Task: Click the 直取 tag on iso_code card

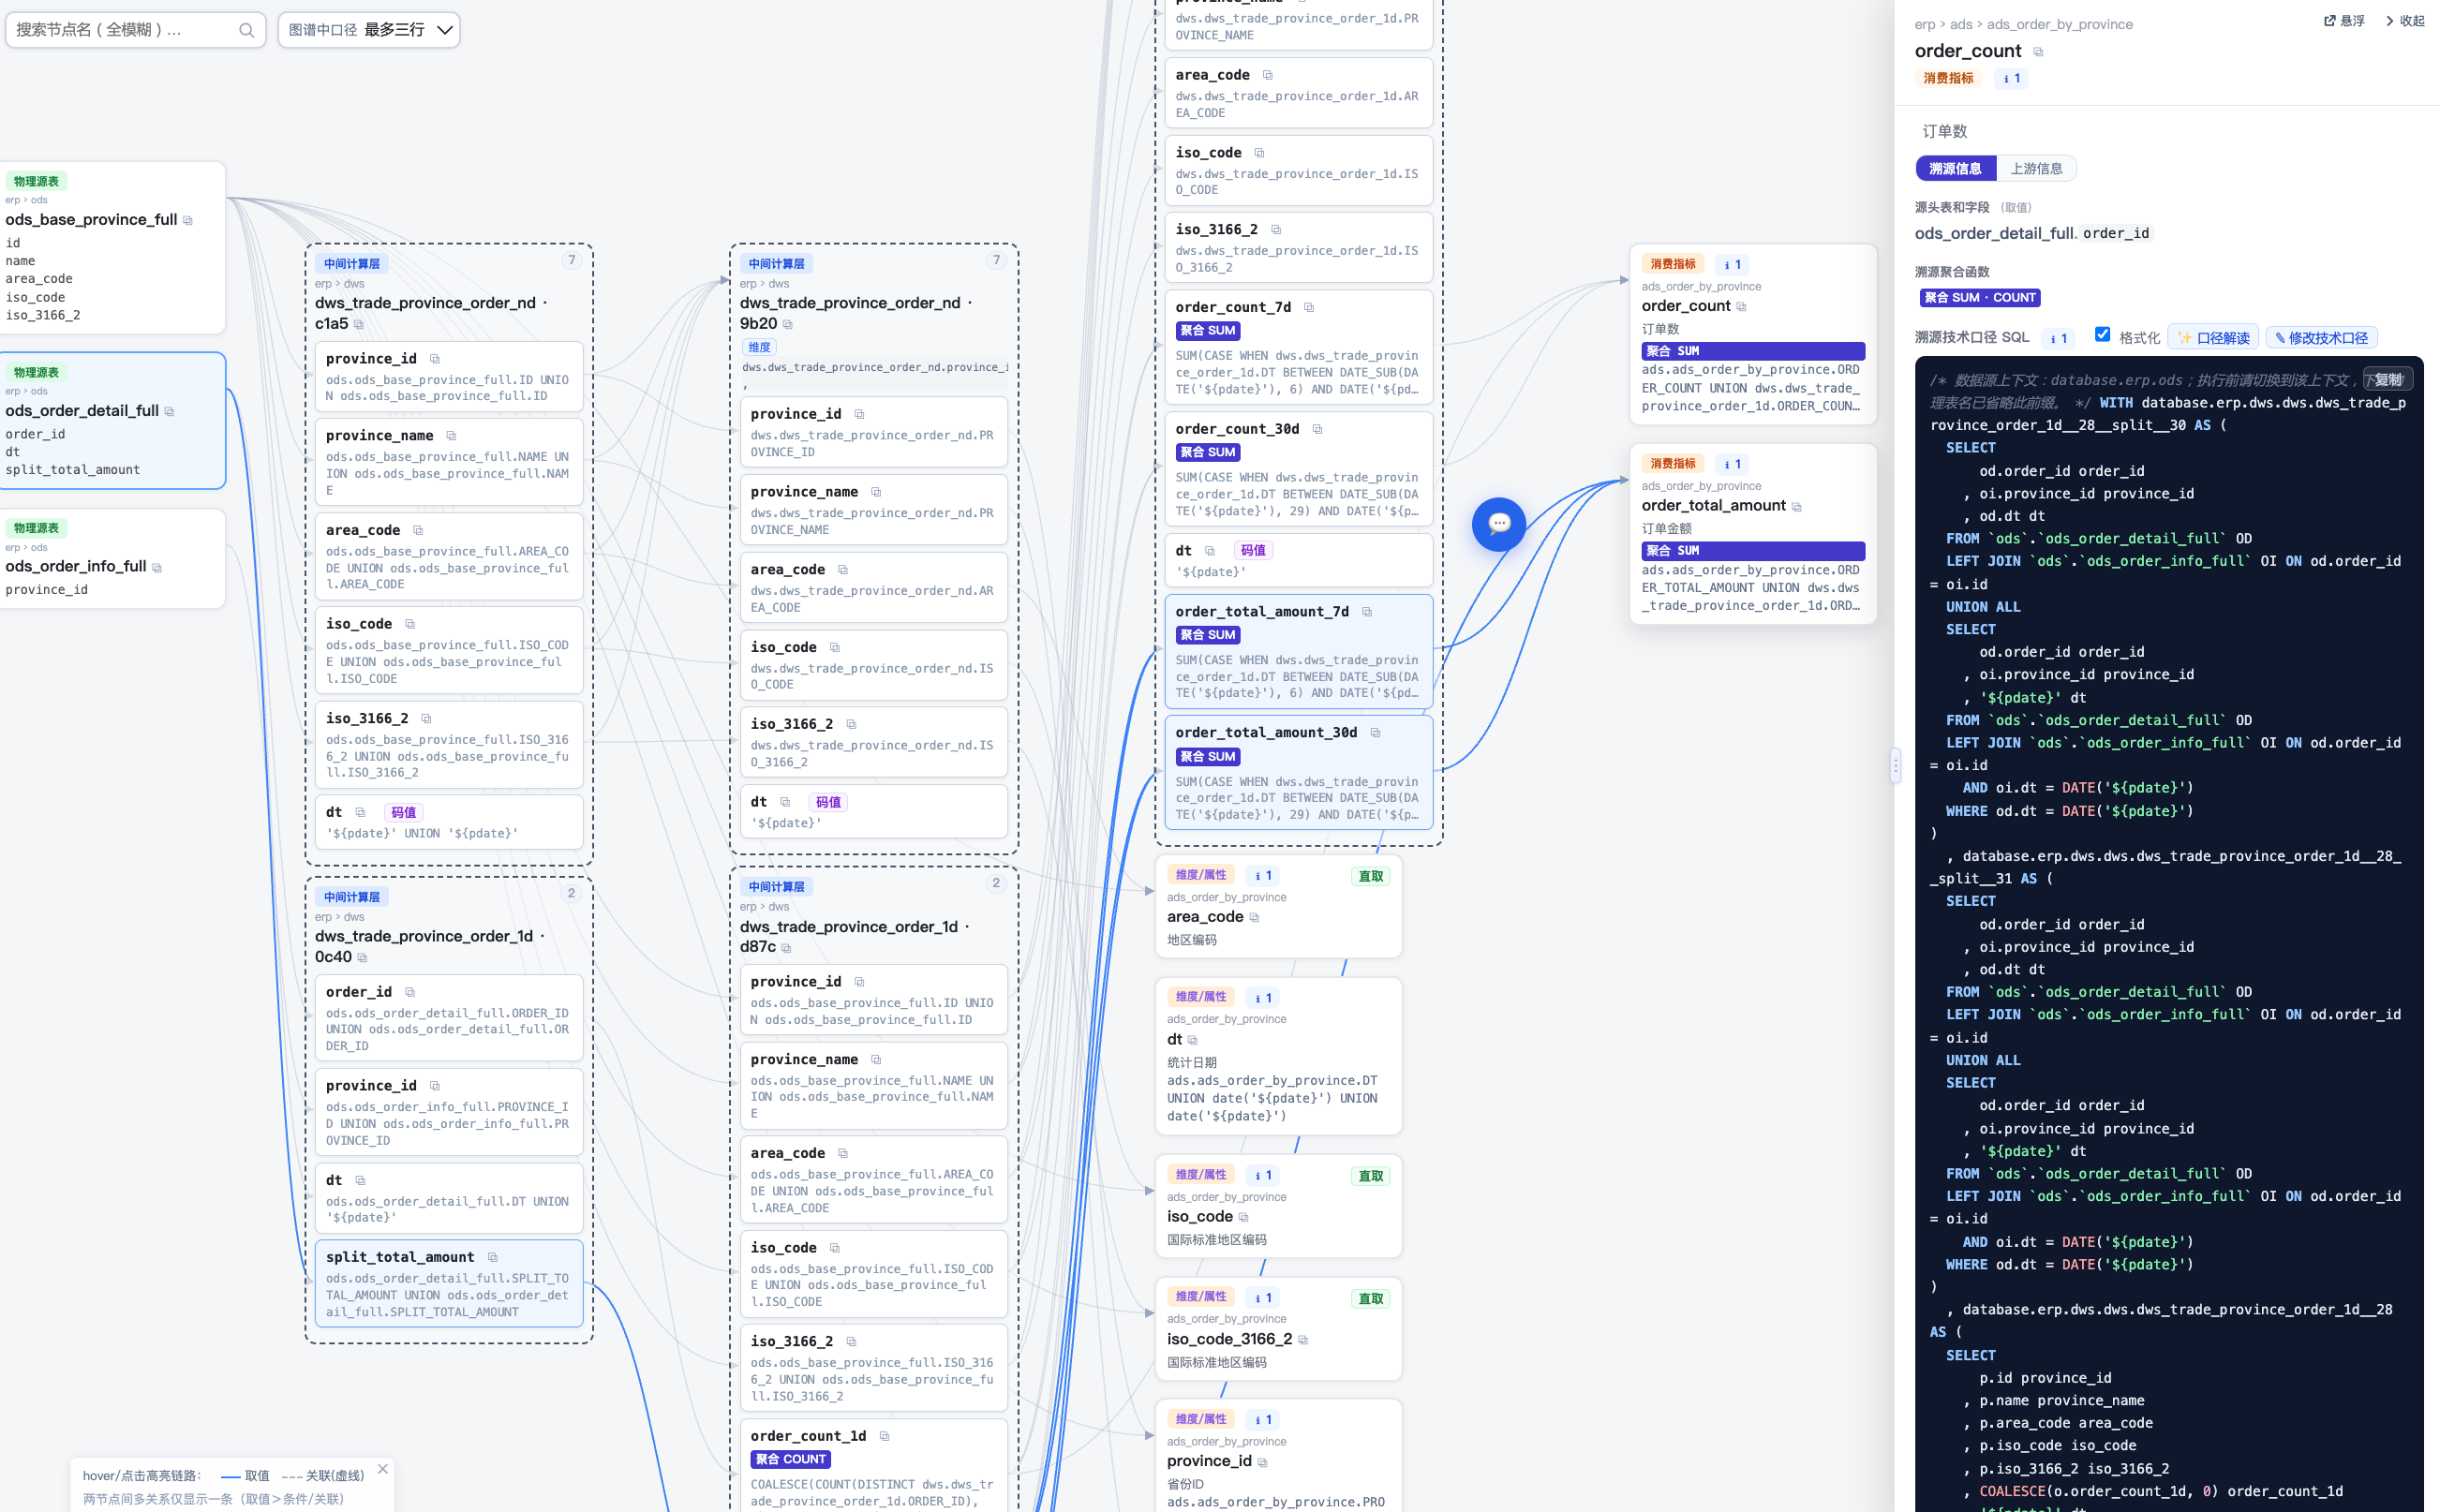Action: [x=1370, y=1176]
